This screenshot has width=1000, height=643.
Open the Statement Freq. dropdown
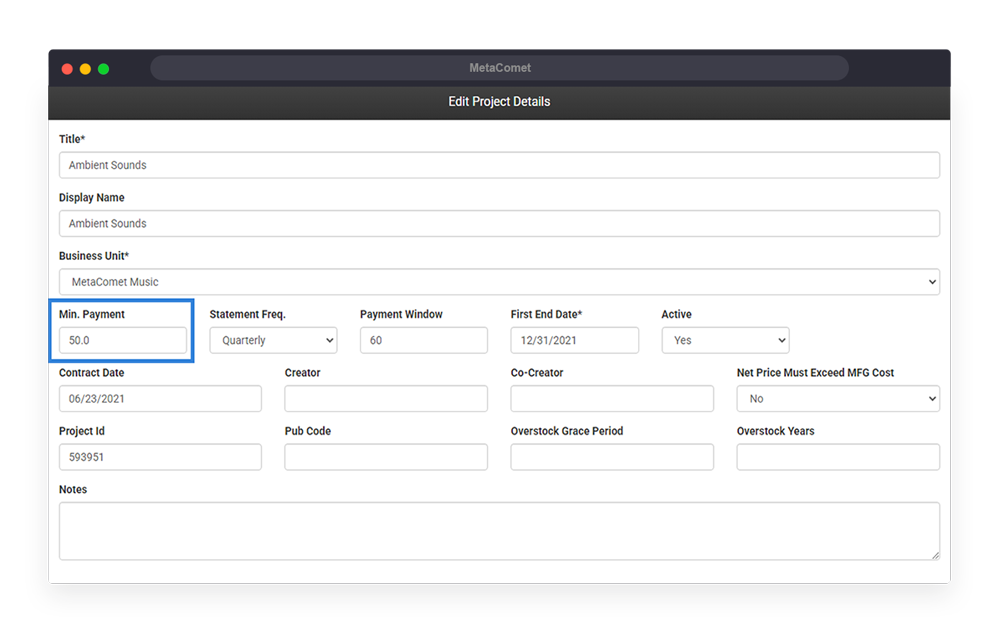(x=274, y=341)
